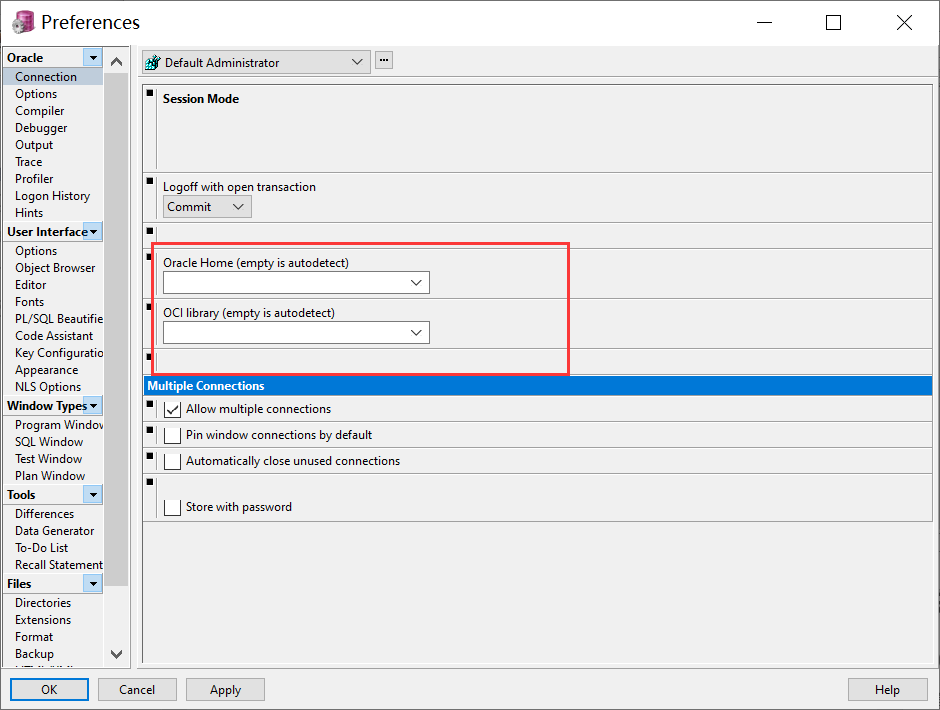The height and width of the screenshot is (710, 940).
Task: Open the Editor preferences page
Action: (31, 285)
